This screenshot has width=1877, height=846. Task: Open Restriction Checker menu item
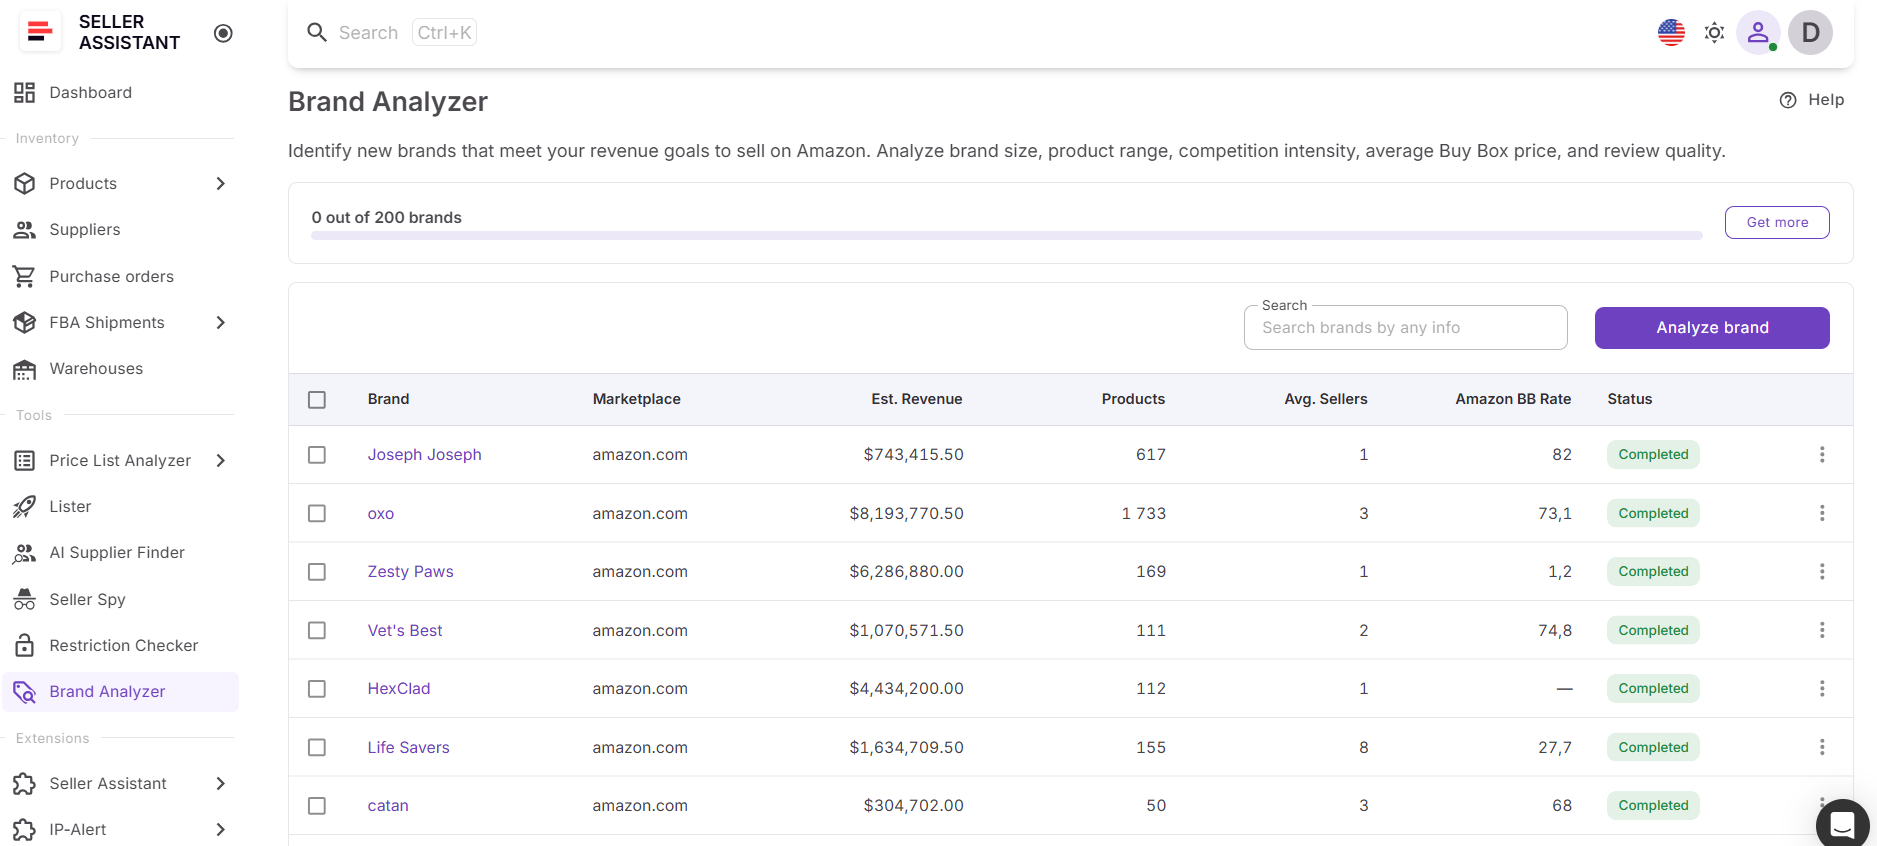click(x=120, y=646)
